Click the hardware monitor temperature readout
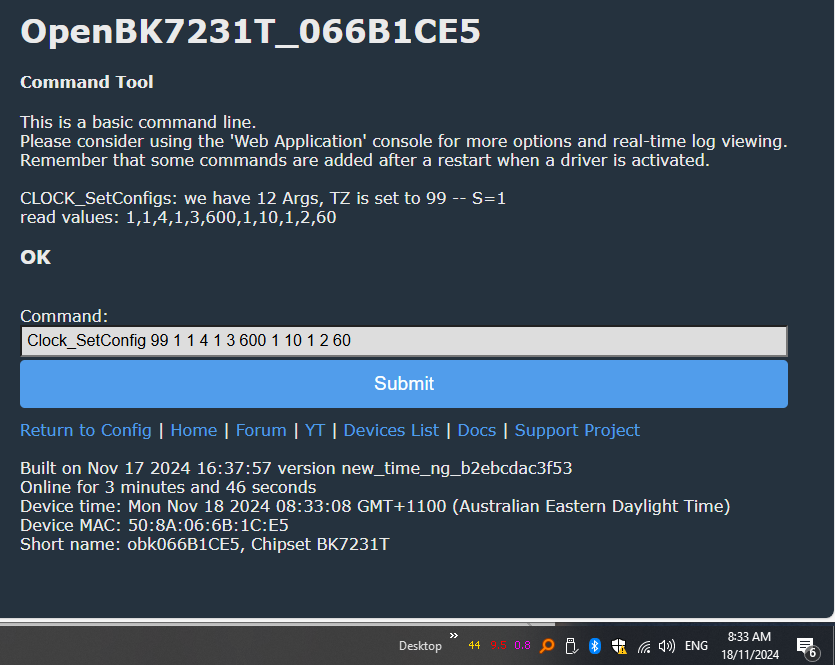This screenshot has width=835, height=665. [x=474, y=645]
